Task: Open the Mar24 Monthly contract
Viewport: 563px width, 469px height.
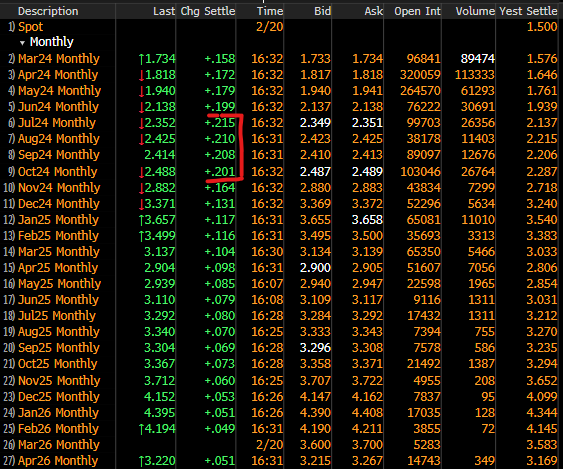Action: tap(59, 59)
